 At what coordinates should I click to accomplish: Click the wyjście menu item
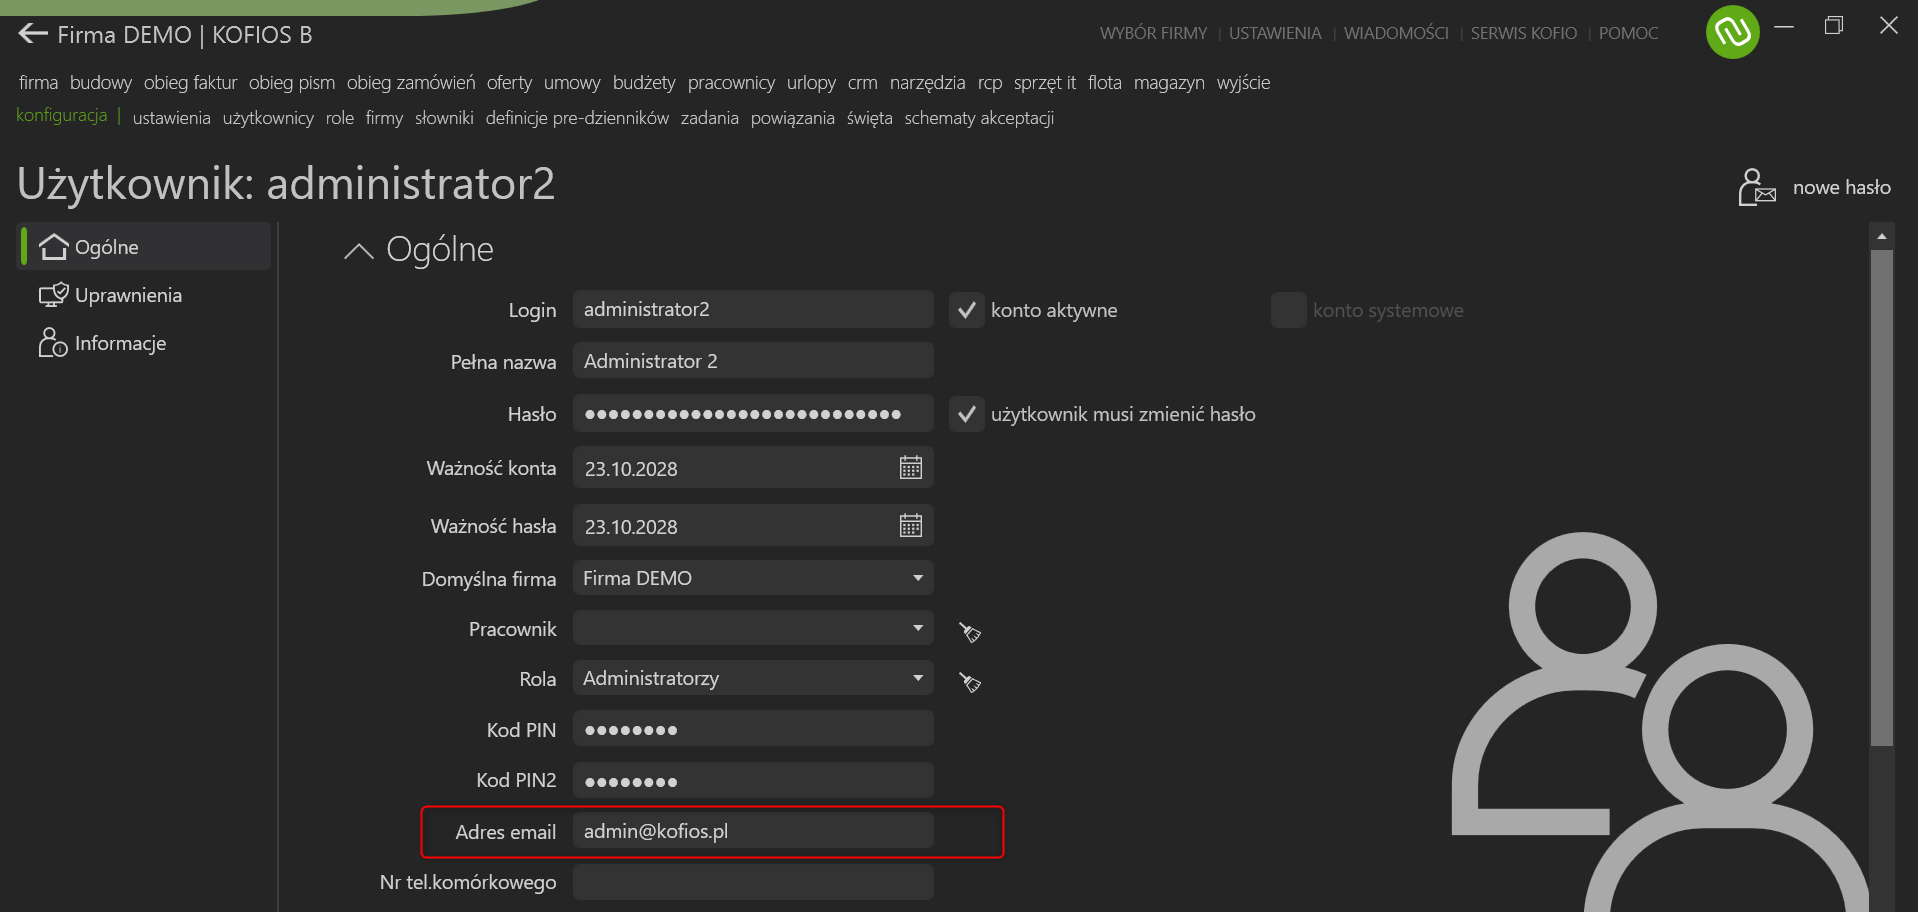click(x=1243, y=83)
